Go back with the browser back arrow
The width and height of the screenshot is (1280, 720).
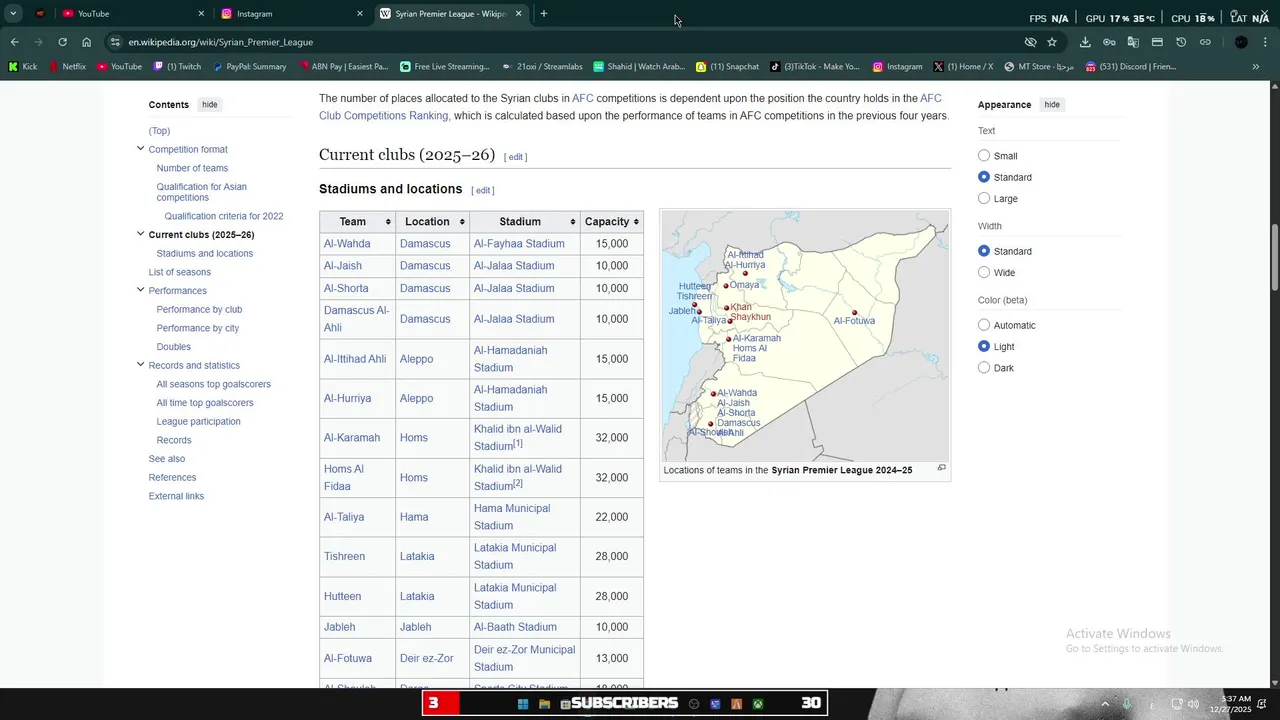[x=14, y=42]
